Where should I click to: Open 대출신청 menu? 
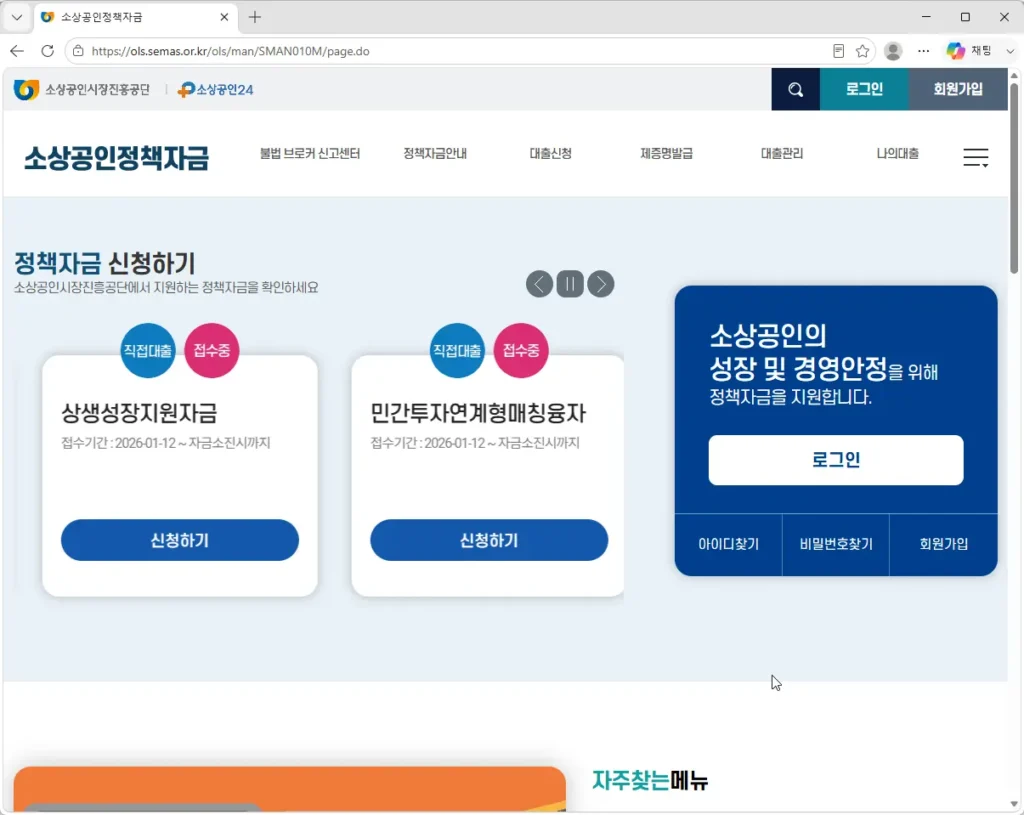coord(551,153)
